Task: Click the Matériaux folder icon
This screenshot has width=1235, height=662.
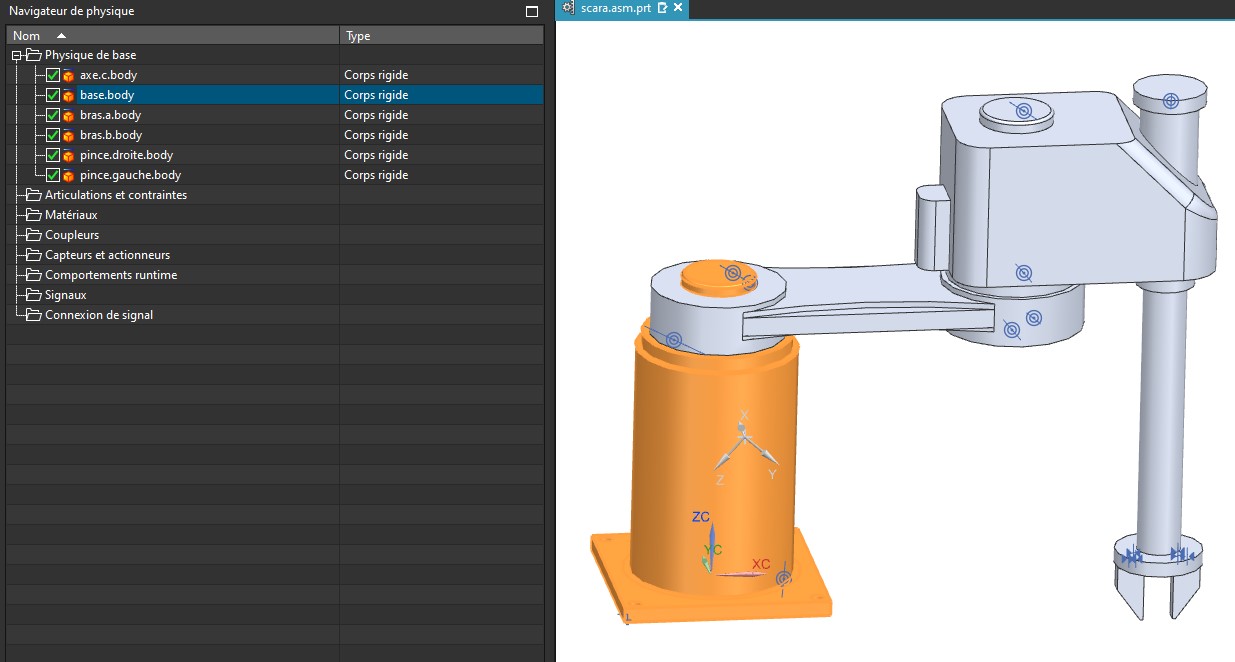Action: pos(33,215)
